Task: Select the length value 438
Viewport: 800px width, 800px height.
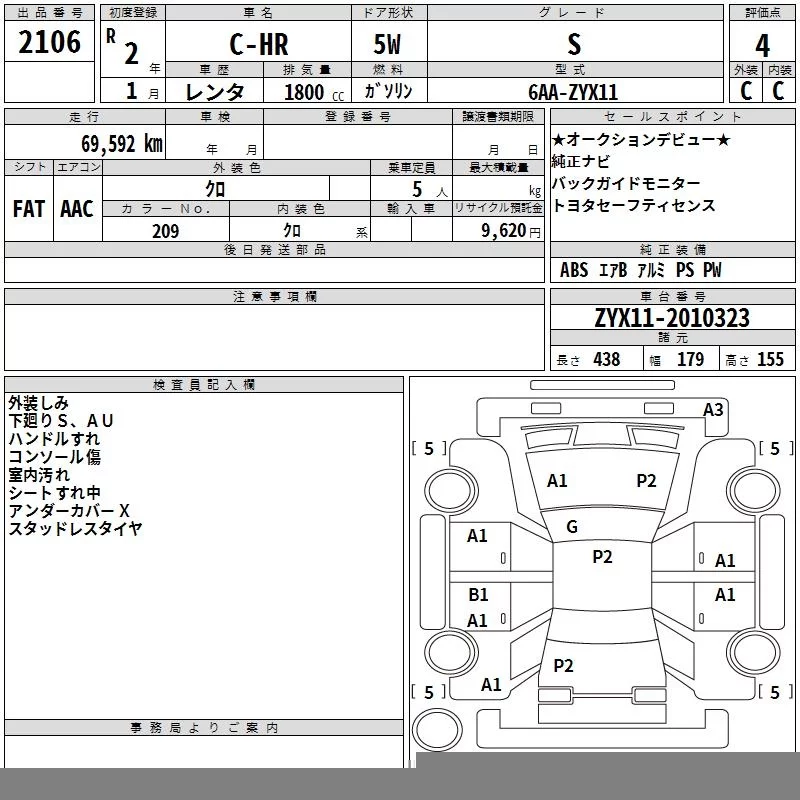Action: pos(607,359)
